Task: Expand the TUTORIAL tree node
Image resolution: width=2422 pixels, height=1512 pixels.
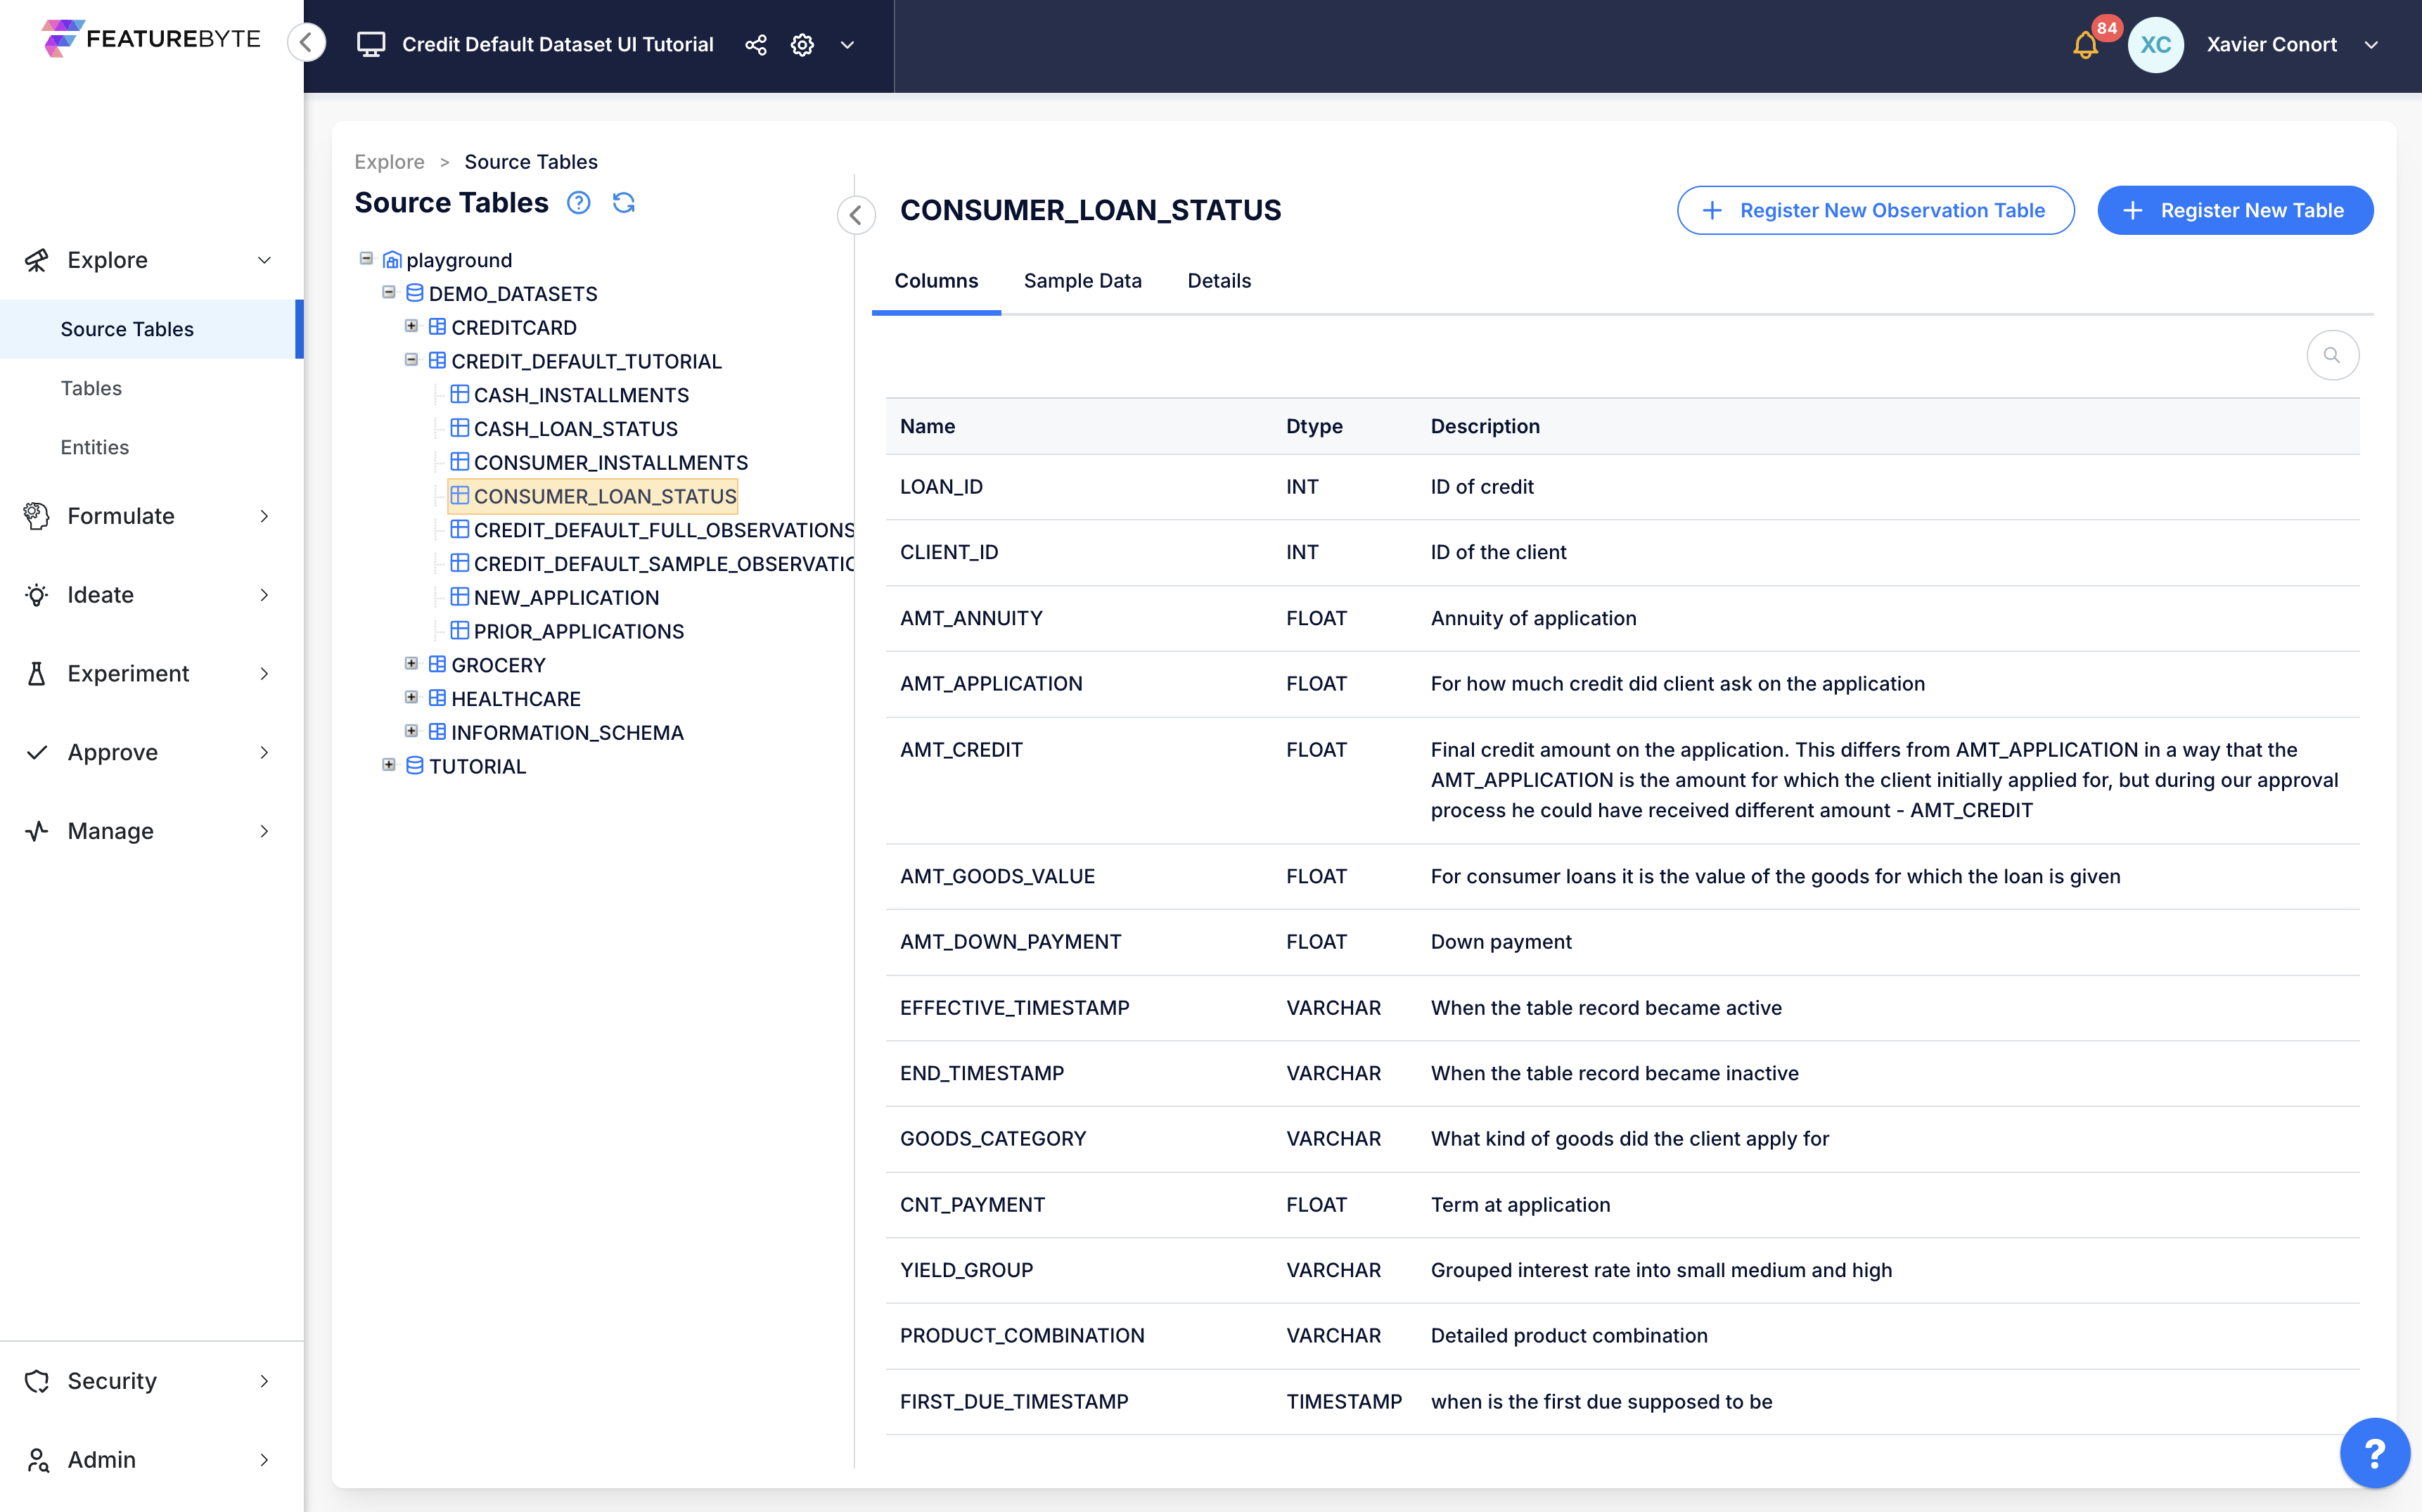Action: (389, 765)
